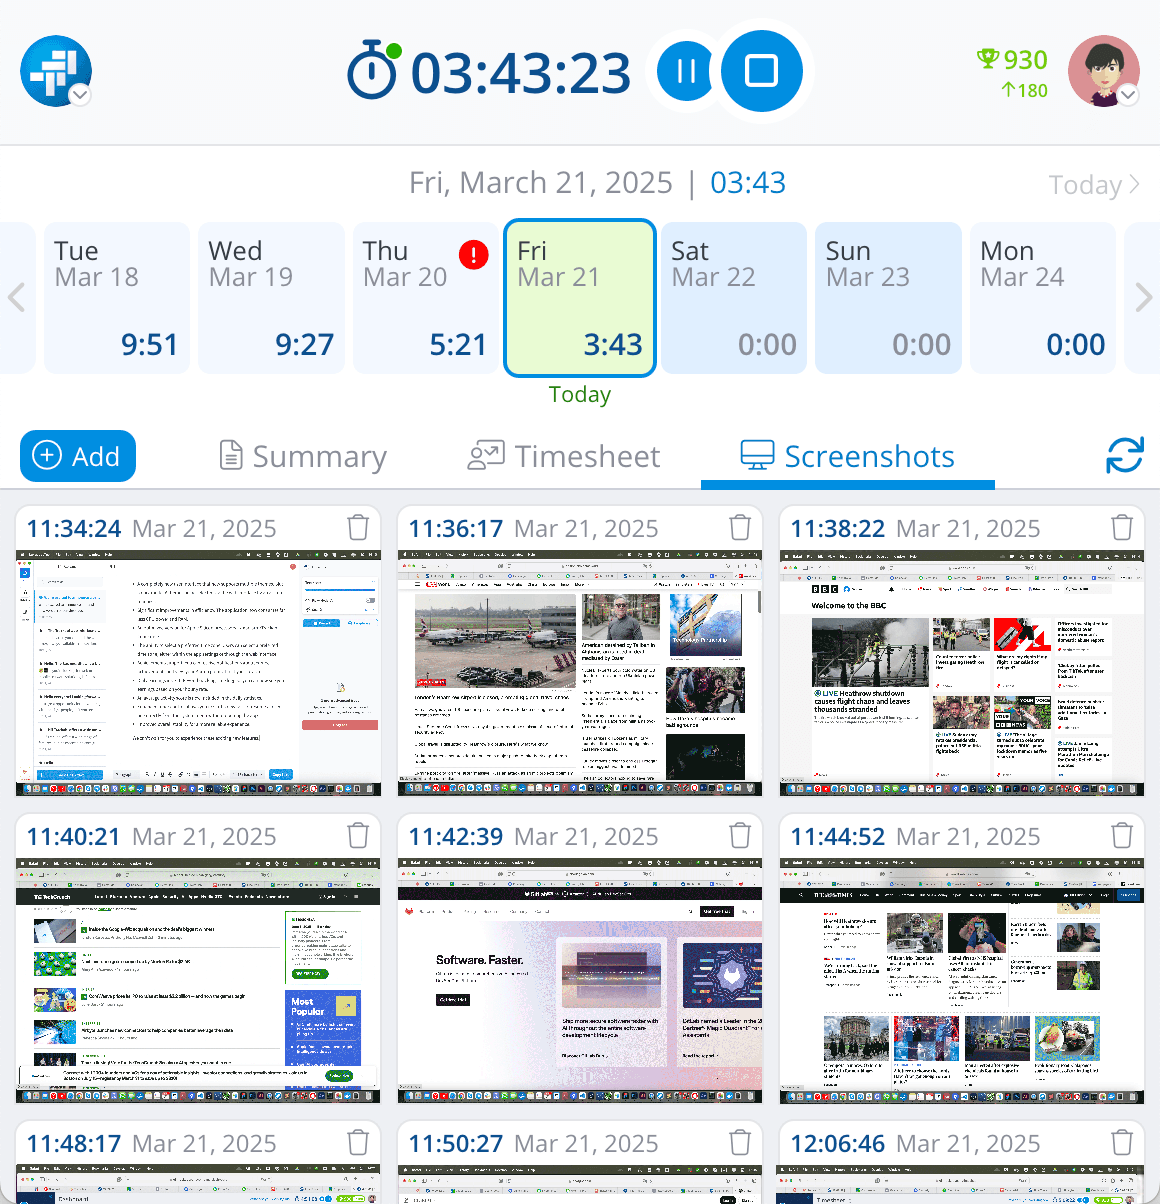Refresh the screenshots list
The width and height of the screenshot is (1160, 1204).
(x=1125, y=455)
